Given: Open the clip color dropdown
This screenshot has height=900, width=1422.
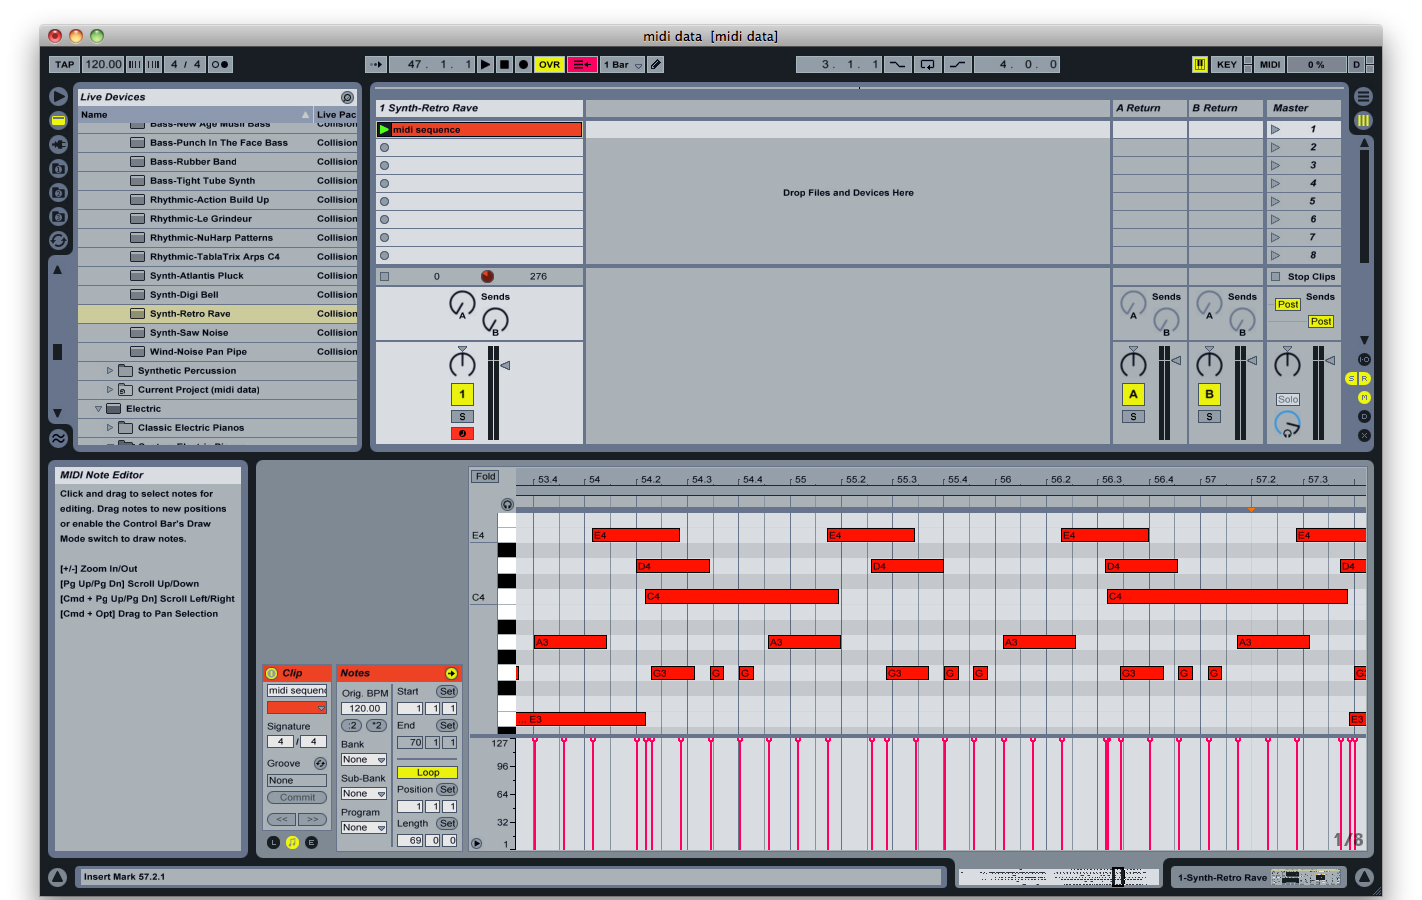Looking at the screenshot, I should 297,708.
